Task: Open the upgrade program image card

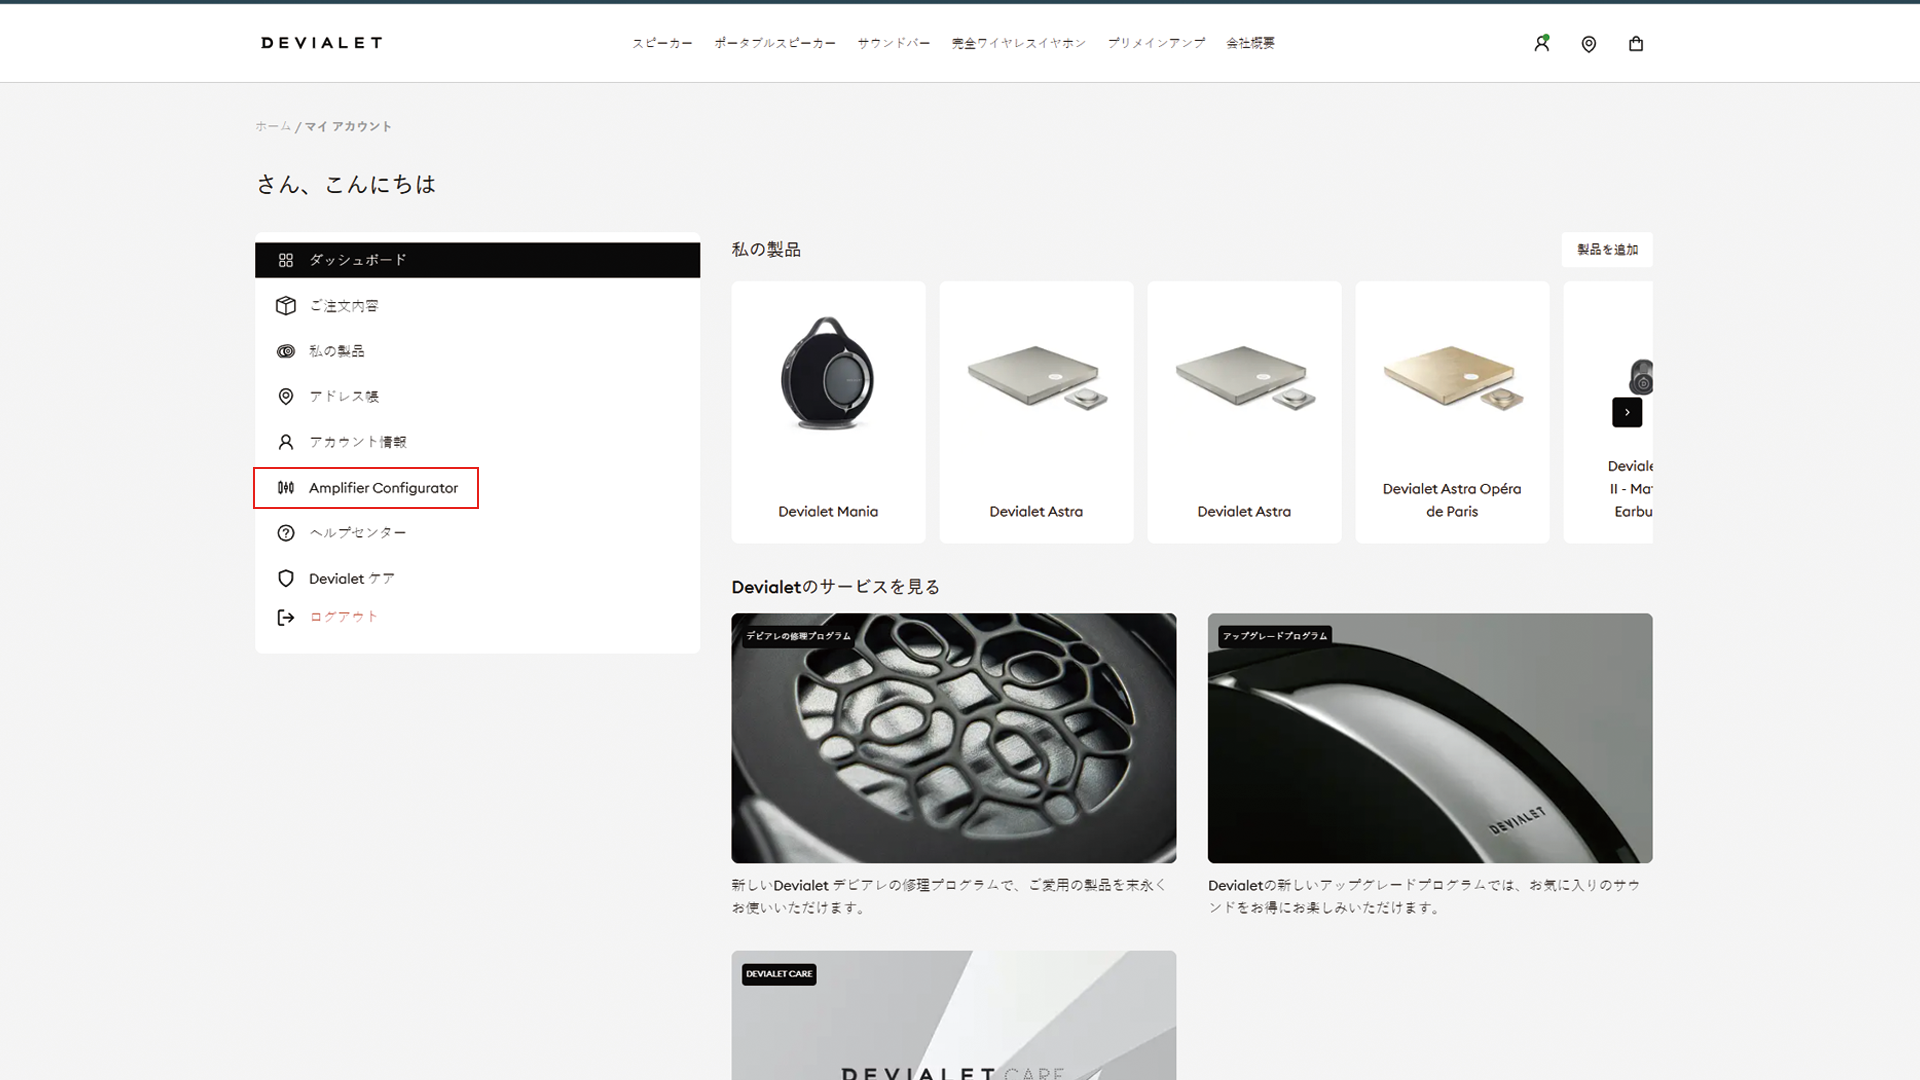Action: (1430, 738)
